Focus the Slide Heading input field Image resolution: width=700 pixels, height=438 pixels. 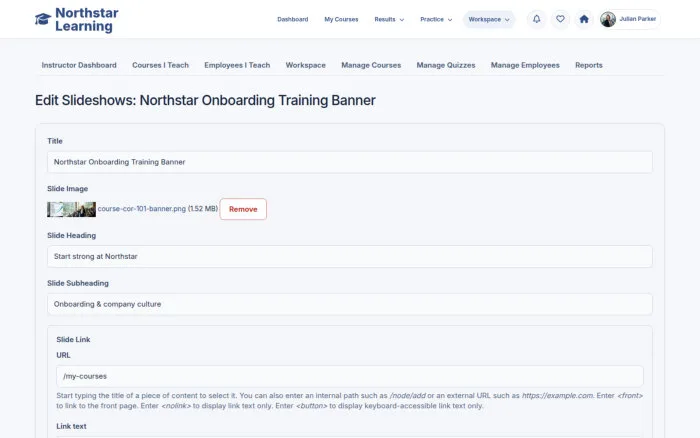click(350, 256)
